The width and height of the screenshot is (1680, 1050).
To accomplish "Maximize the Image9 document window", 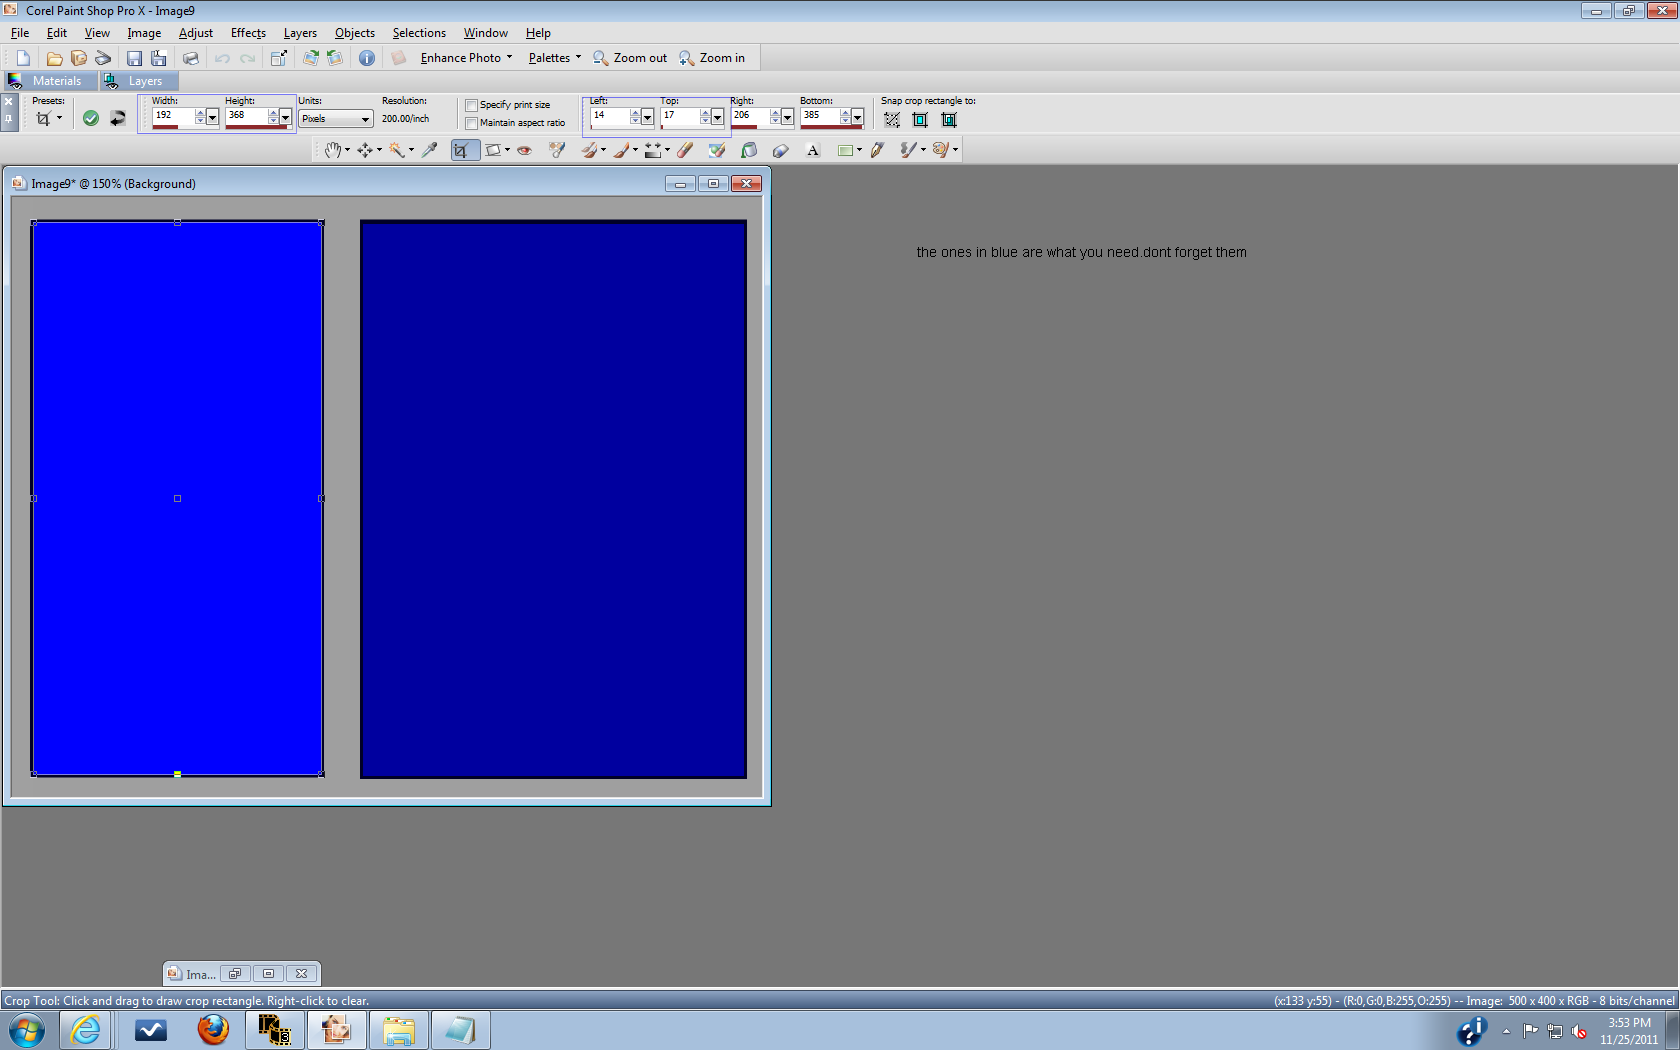I will 713,183.
